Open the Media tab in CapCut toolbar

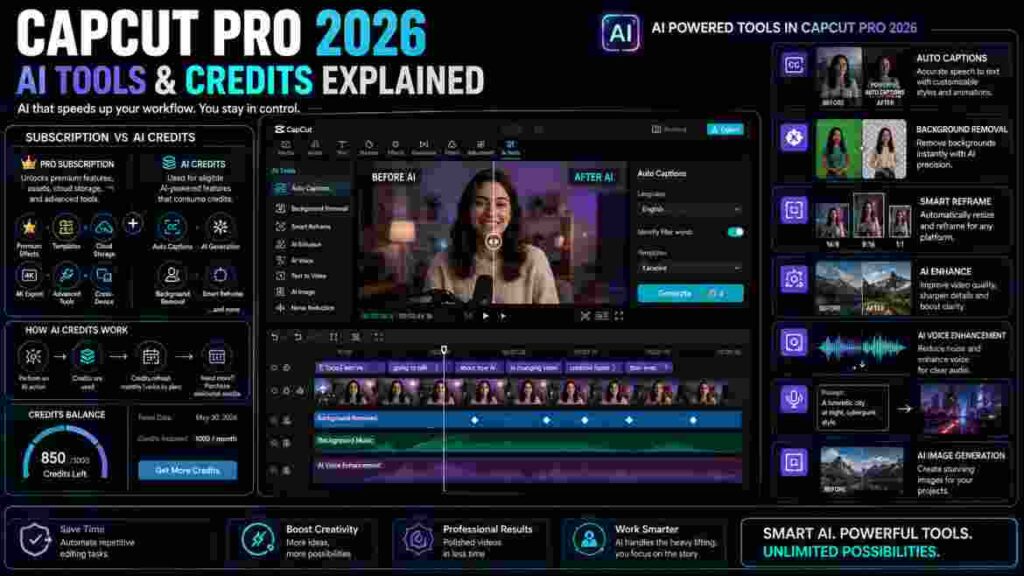click(x=285, y=148)
